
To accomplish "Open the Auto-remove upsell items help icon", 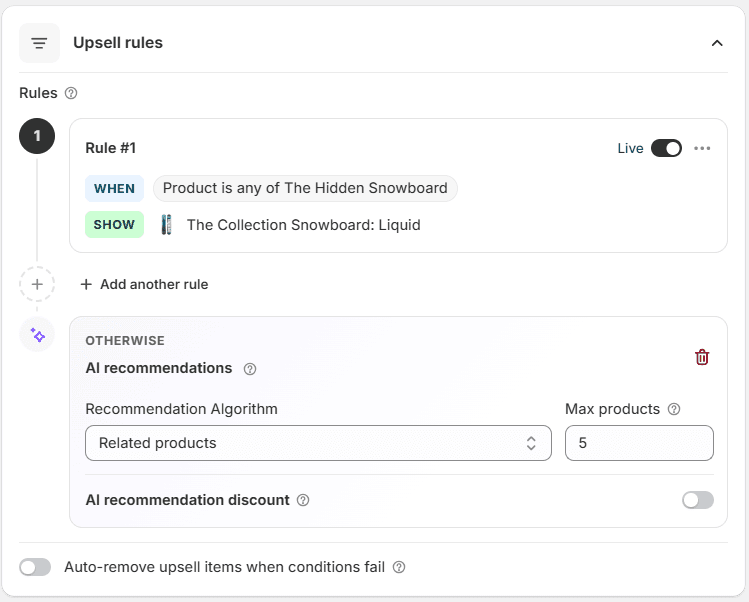I will (x=399, y=567).
